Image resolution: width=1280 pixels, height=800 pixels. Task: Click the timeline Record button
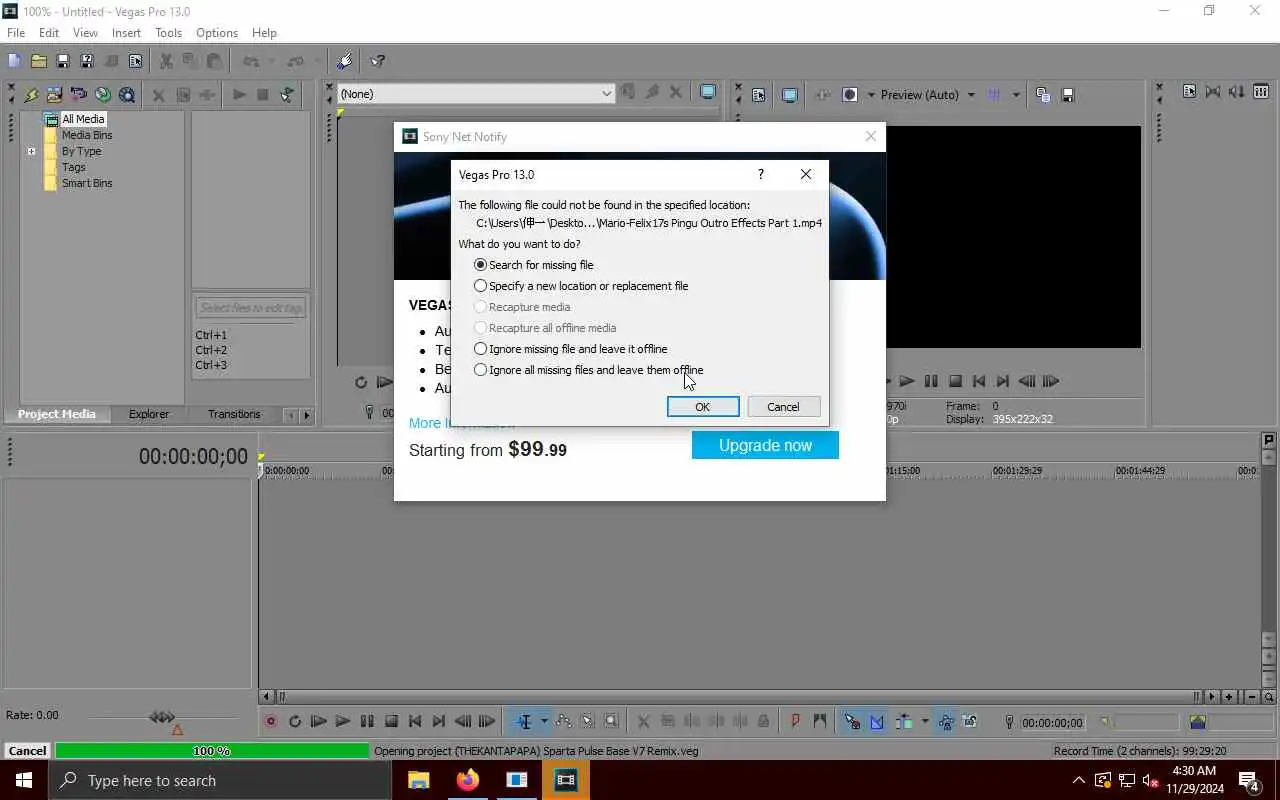pyautogui.click(x=270, y=721)
